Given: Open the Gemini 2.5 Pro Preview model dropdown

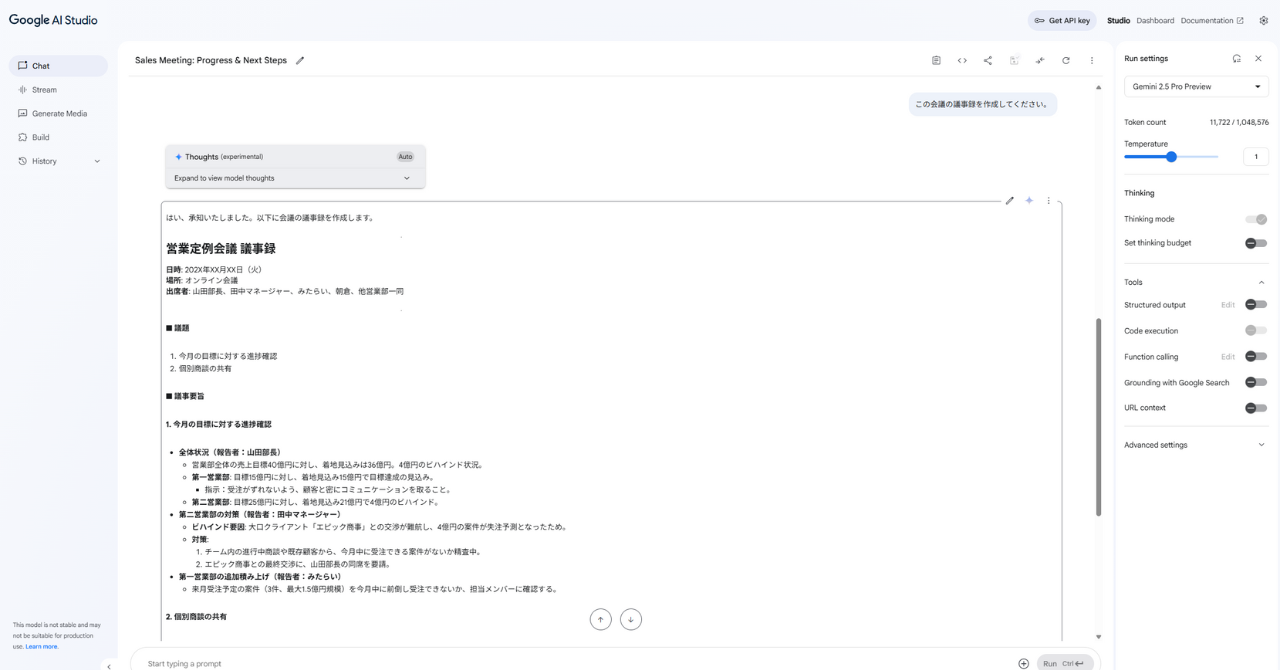Looking at the screenshot, I should [x=1196, y=87].
